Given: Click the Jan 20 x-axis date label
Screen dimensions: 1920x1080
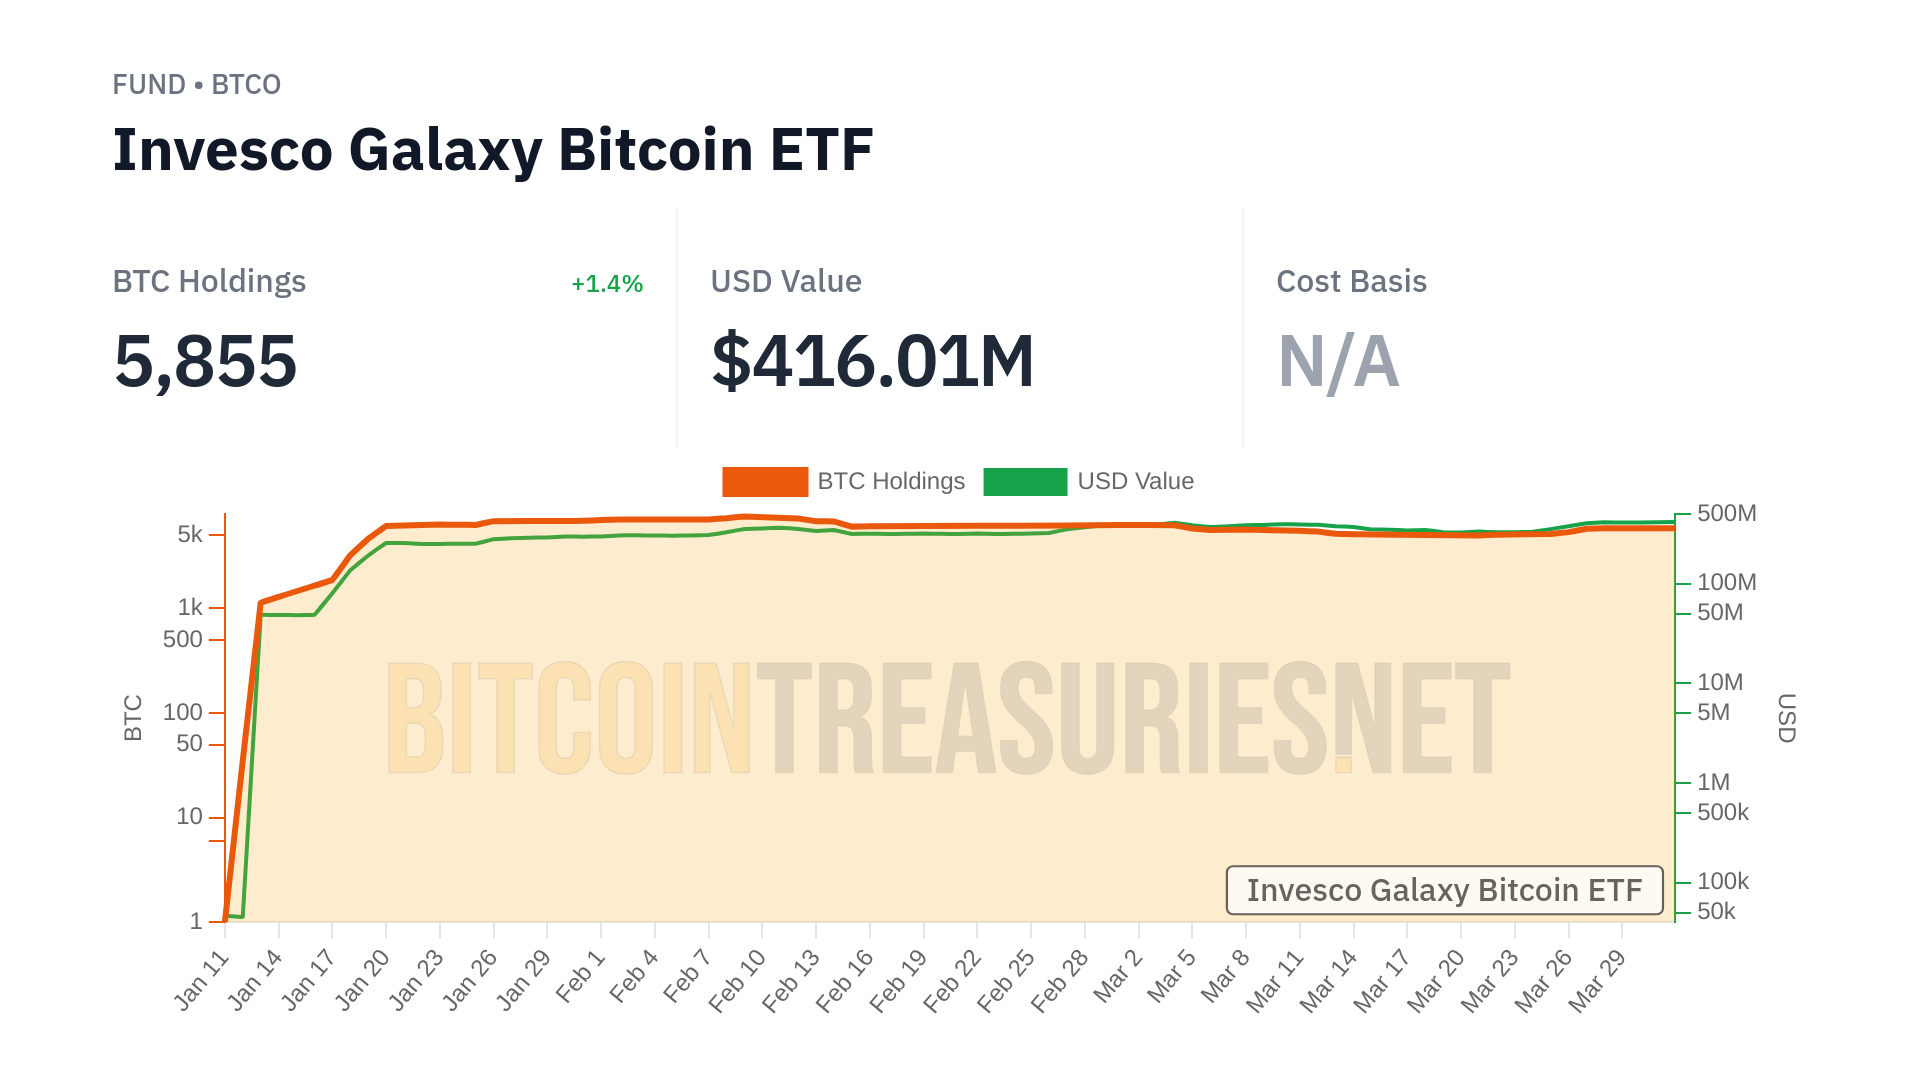Looking at the screenshot, I should point(363,980).
